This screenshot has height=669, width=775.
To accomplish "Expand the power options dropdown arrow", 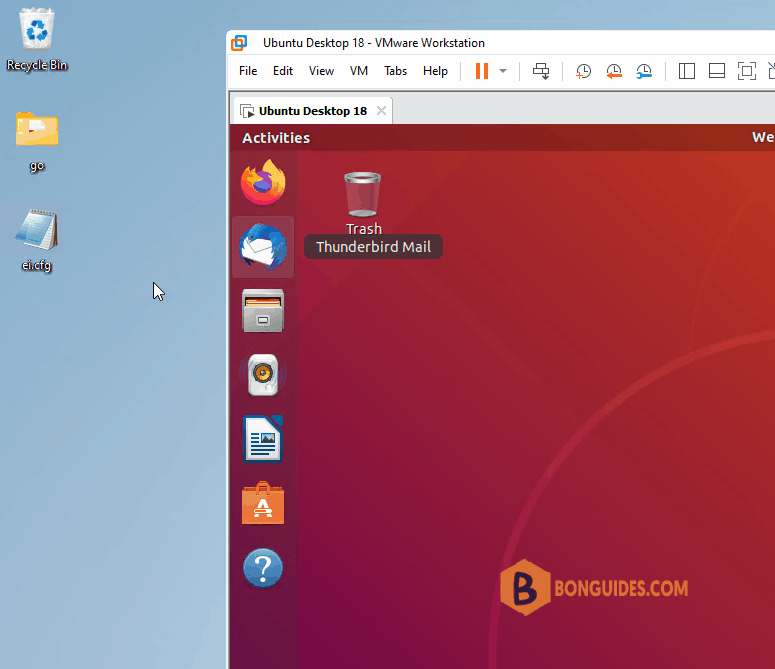I will 503,71.
